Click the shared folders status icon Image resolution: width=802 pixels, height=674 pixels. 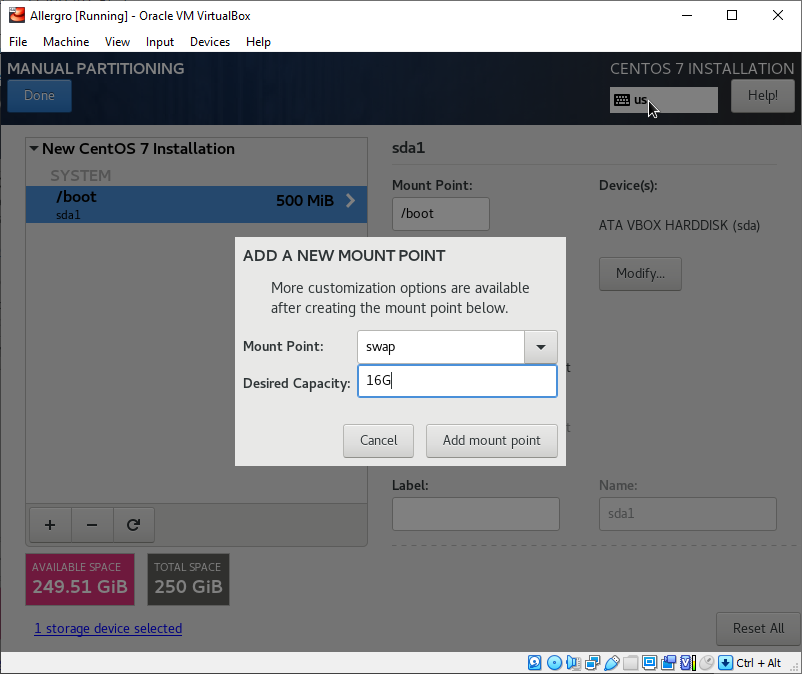[631, 663]
